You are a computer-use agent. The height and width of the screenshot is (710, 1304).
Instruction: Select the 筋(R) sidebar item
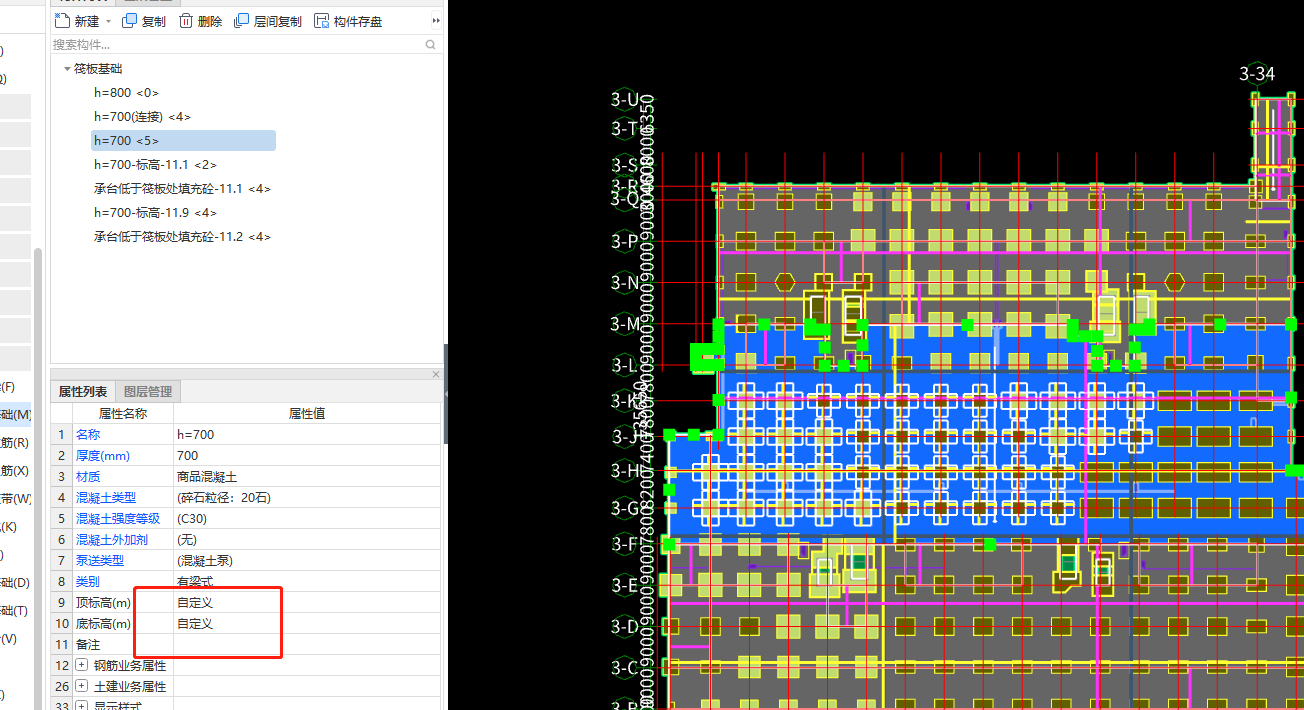click(x=15, y=443)
